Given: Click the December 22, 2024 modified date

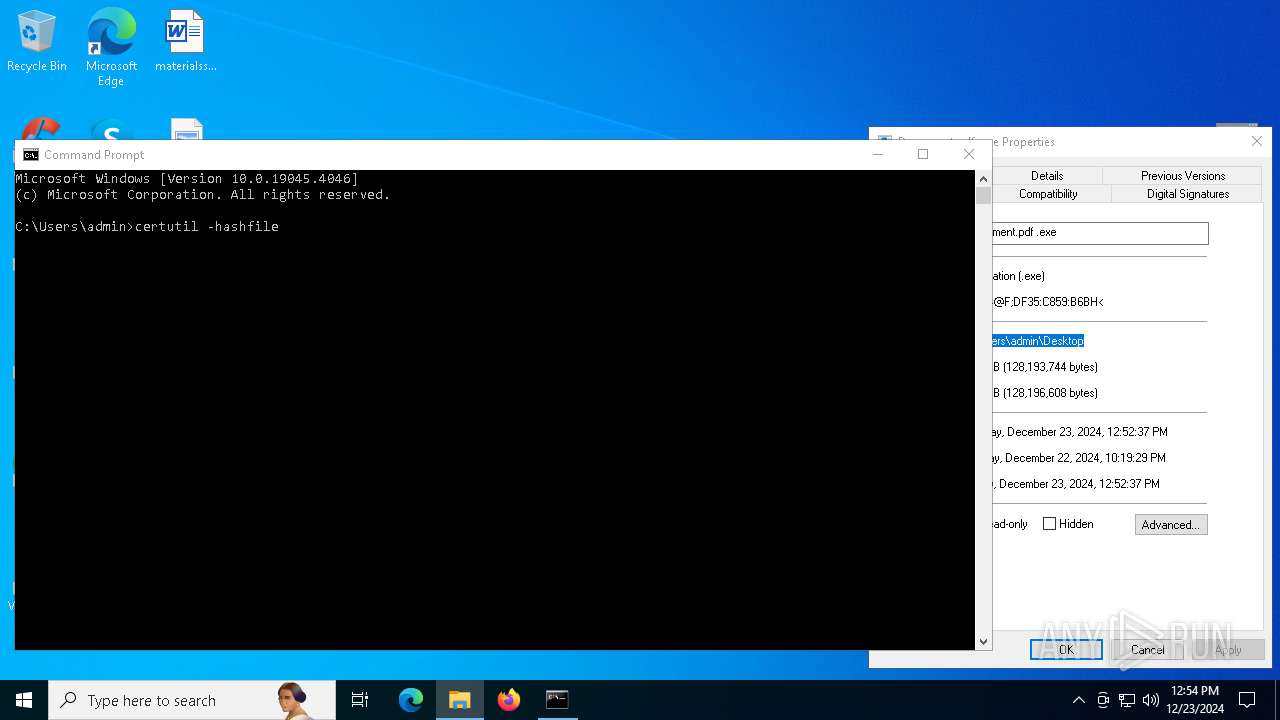Looking at the screenshot, I should pyautogui.click(x=1079, y=458).
